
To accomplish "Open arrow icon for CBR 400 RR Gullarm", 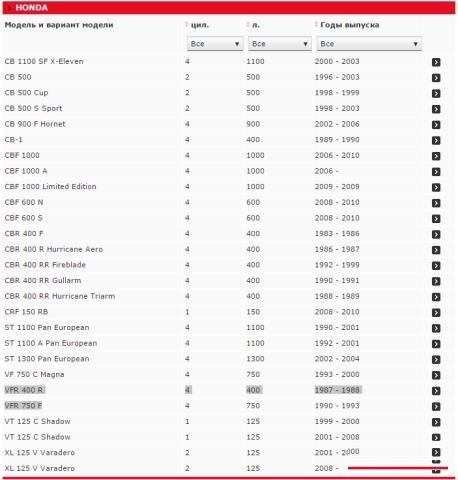I will pos(436,281).
